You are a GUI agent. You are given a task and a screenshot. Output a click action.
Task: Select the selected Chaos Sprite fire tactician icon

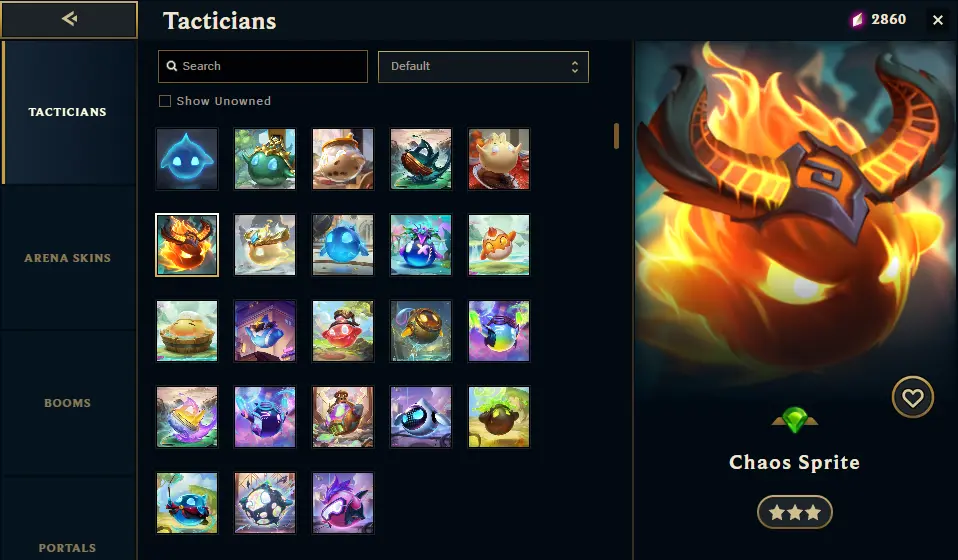click(x=187, y=245)
